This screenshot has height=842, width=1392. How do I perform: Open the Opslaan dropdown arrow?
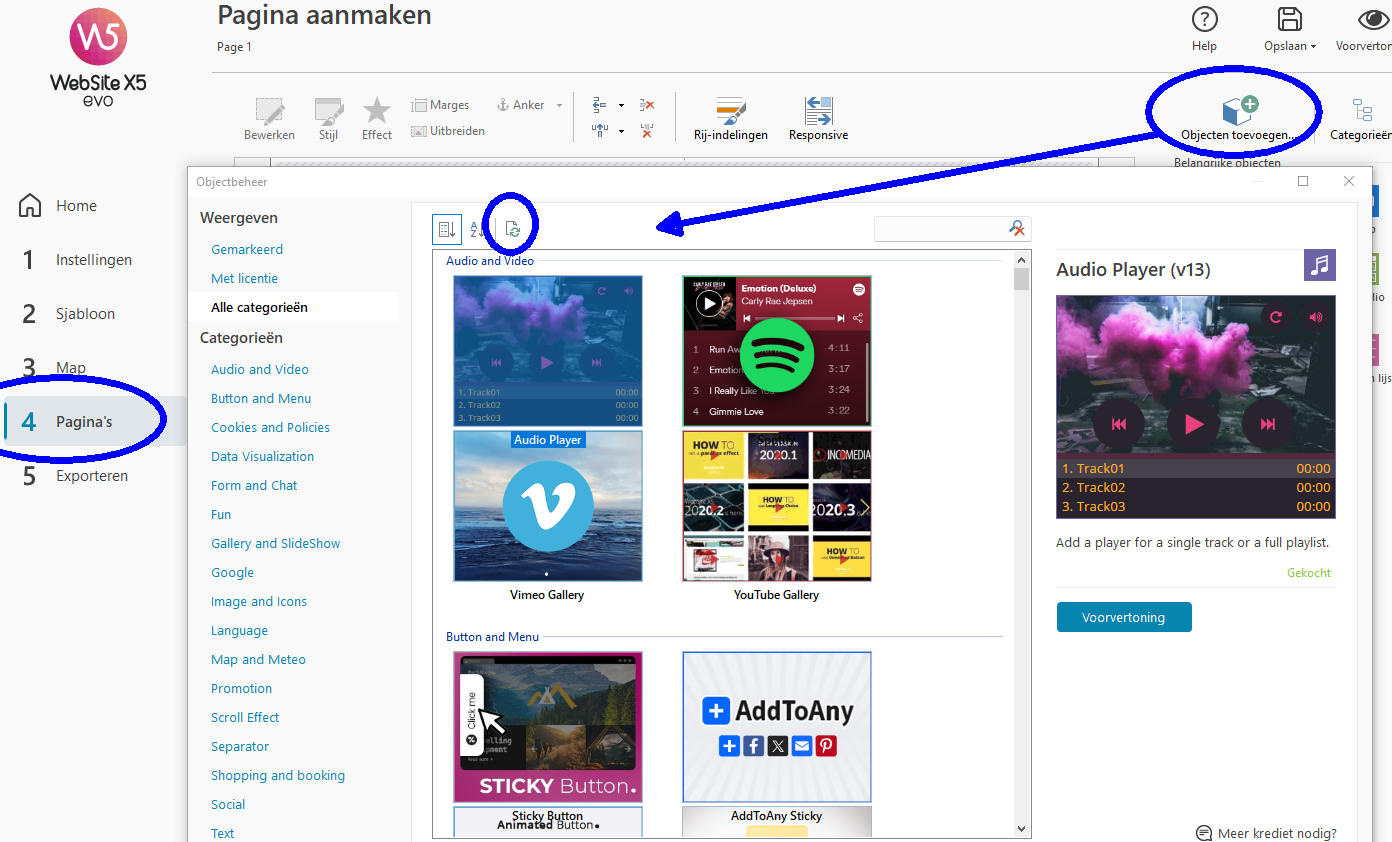pos(1313,46)
